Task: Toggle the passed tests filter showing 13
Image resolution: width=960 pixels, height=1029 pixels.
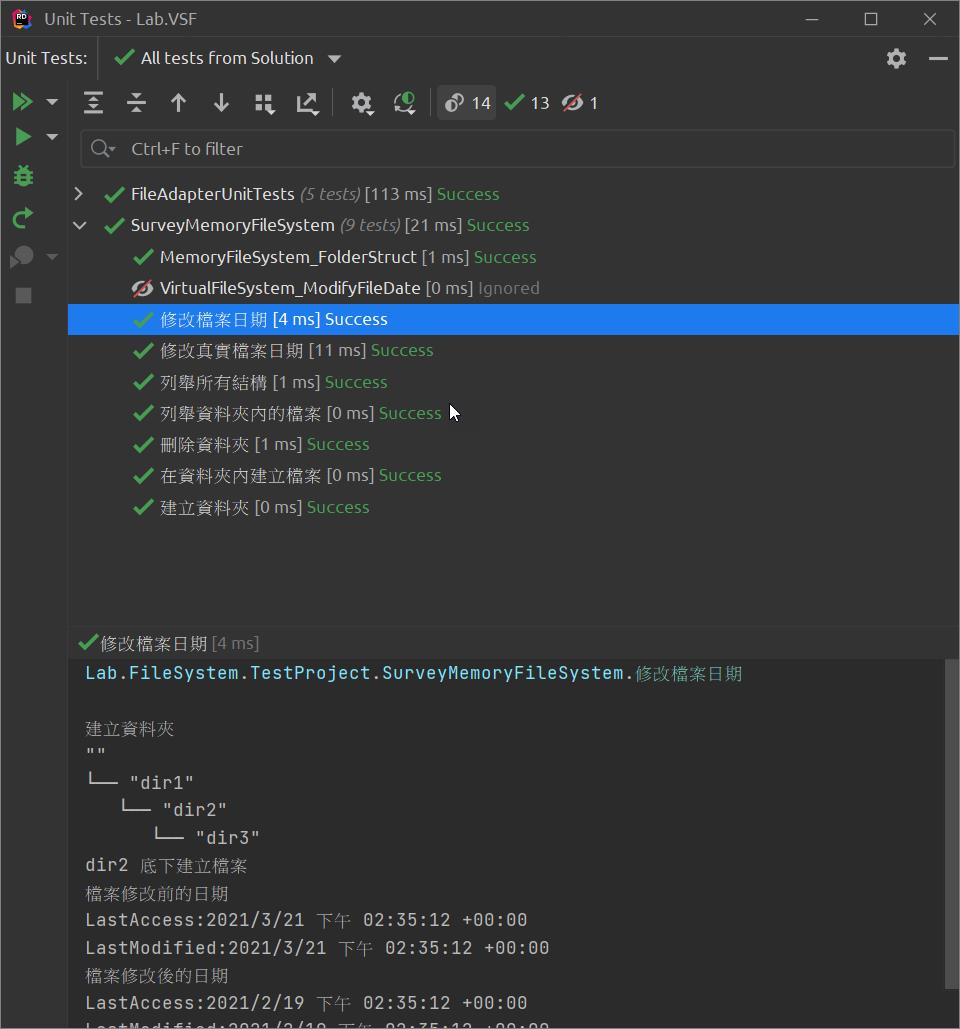Action: click(527, 103)
